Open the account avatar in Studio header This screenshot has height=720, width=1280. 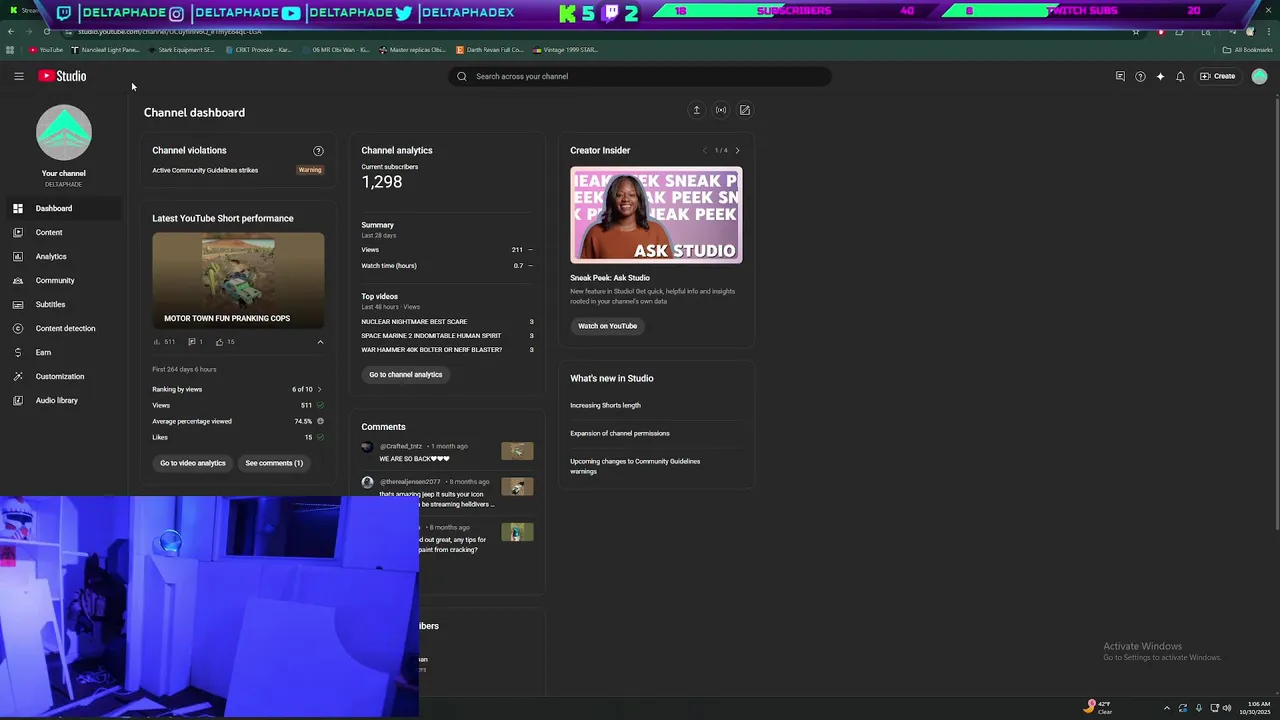(x=1259, y=76)
